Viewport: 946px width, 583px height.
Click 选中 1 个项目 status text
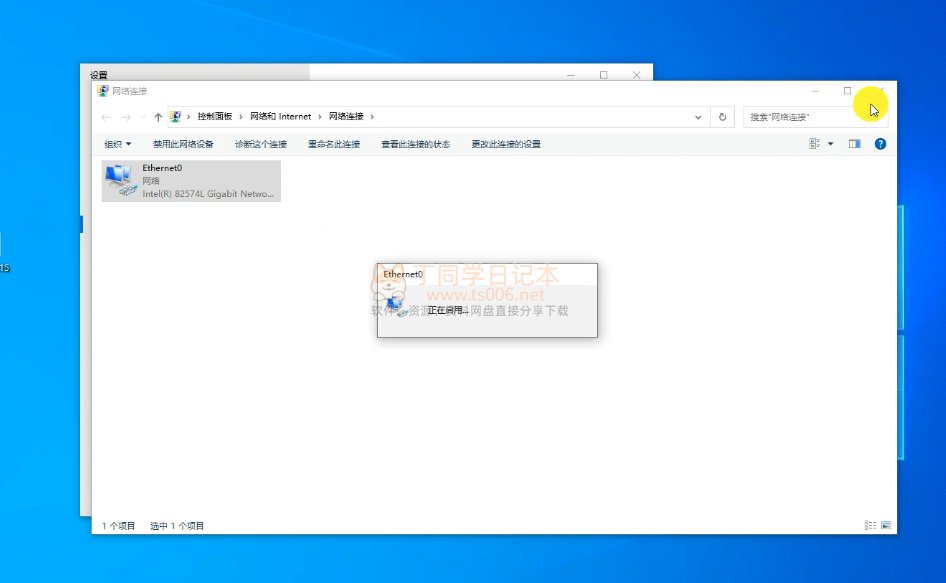click(177, 526)
